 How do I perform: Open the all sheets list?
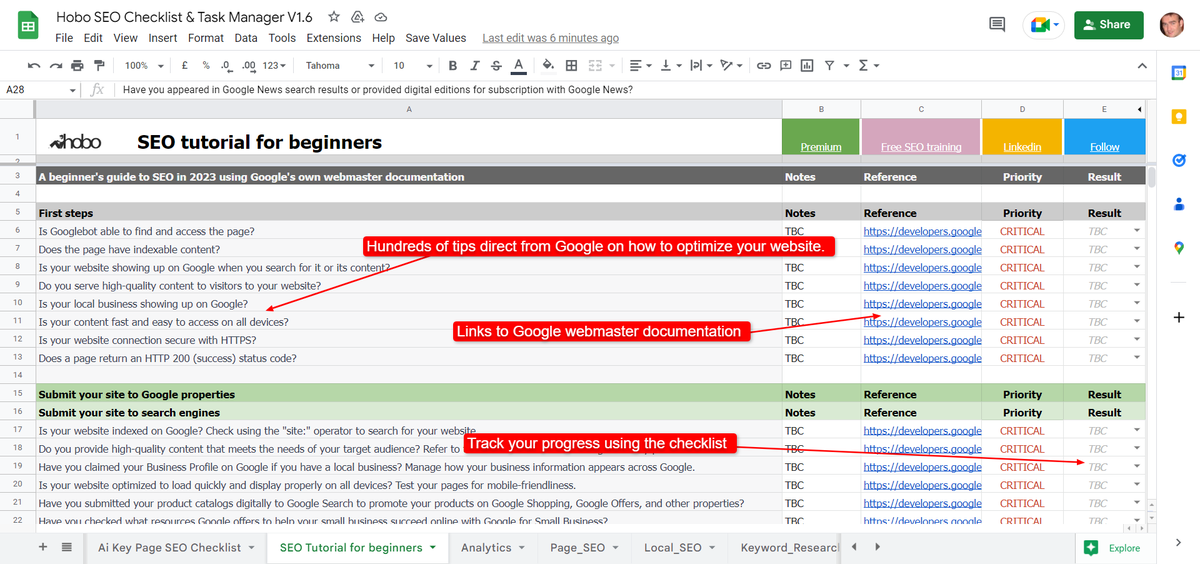click(66, 547)
